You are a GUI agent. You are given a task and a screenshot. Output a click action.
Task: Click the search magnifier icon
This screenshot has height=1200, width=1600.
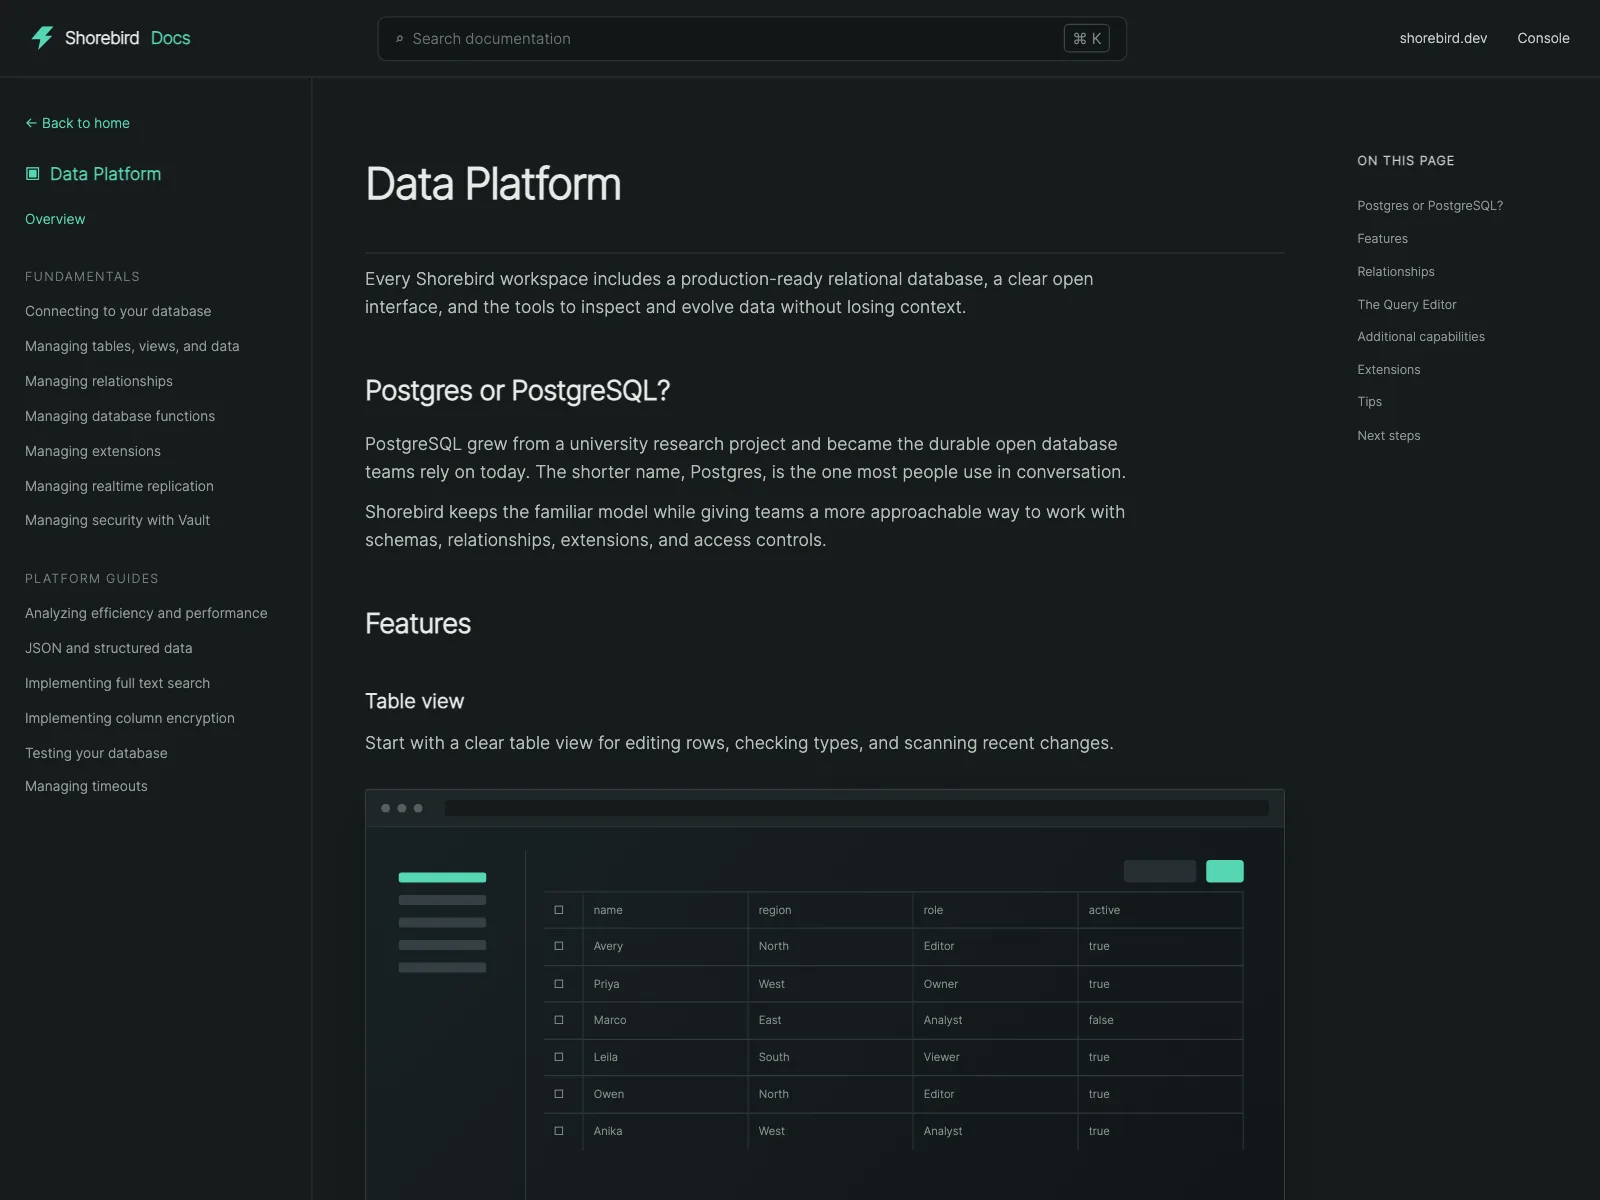[399, 39]
